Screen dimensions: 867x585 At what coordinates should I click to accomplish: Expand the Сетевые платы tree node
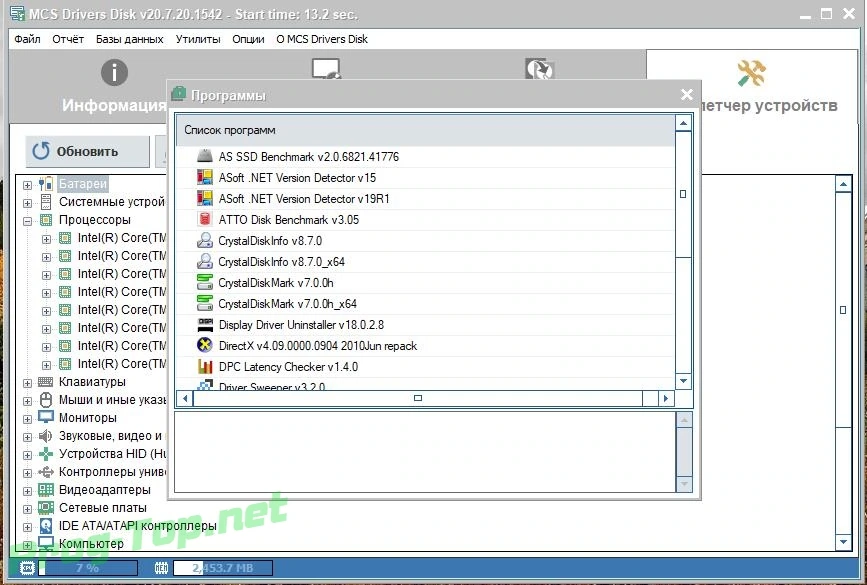[27, 509]
